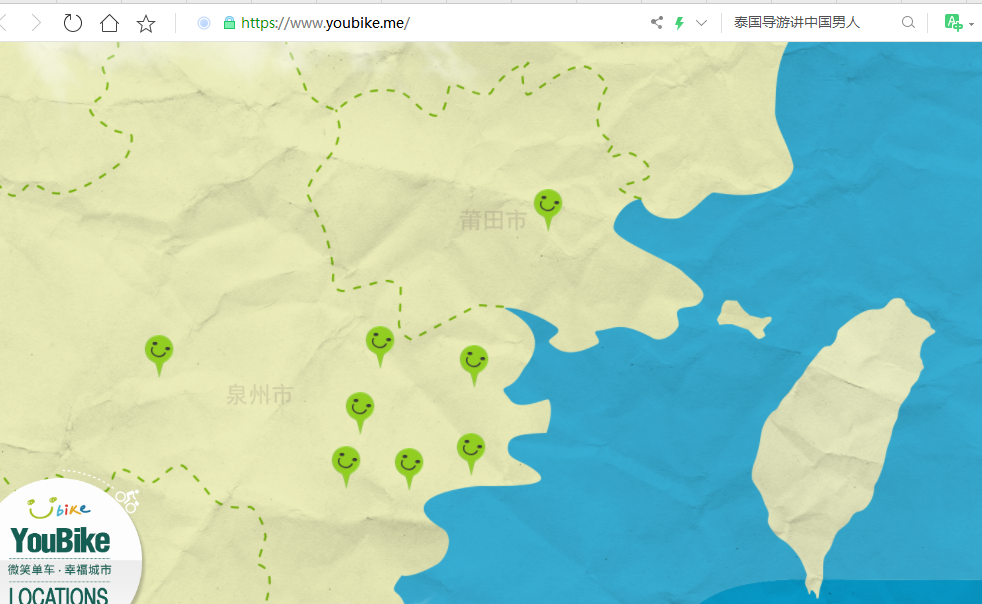Select the smiley pin beside 莆田市

547,205
